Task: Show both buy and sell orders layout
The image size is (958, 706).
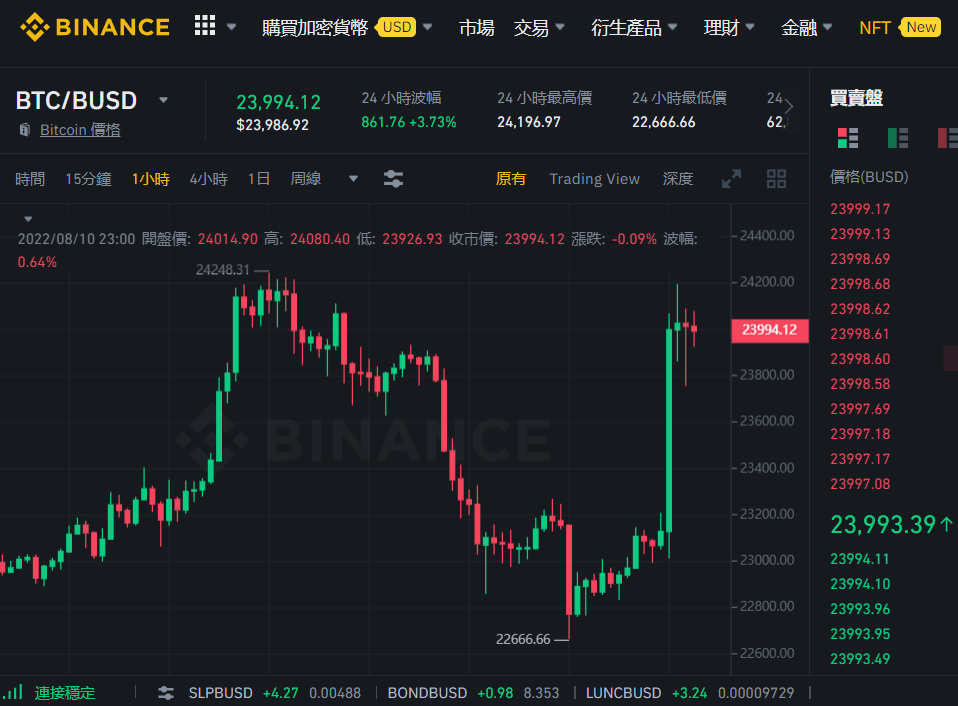Action: [847, 138]
